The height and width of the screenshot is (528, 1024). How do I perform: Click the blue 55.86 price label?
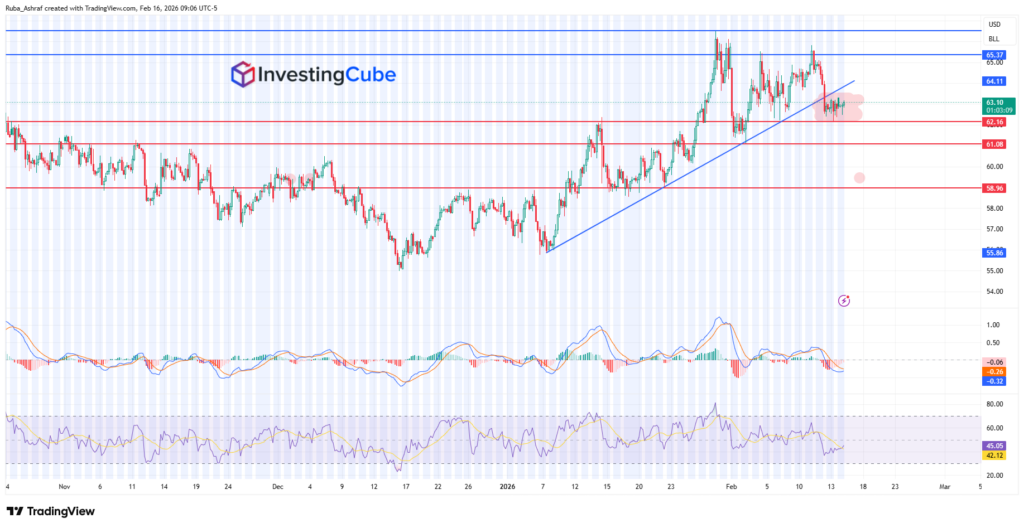(x=994, y=253)
